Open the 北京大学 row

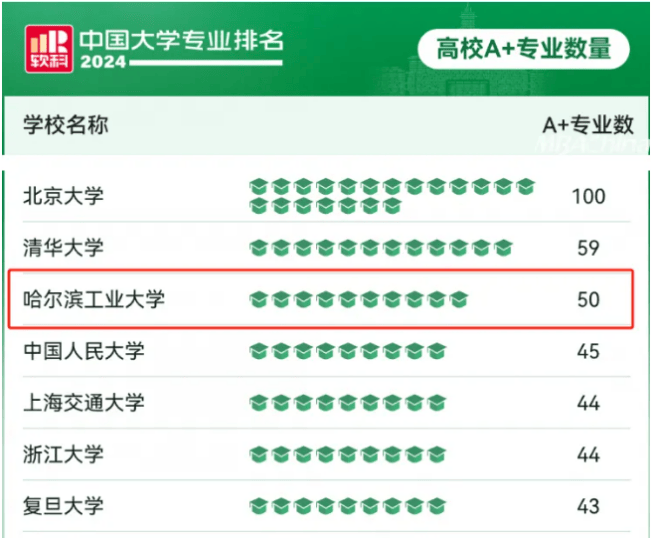(326, 196)
